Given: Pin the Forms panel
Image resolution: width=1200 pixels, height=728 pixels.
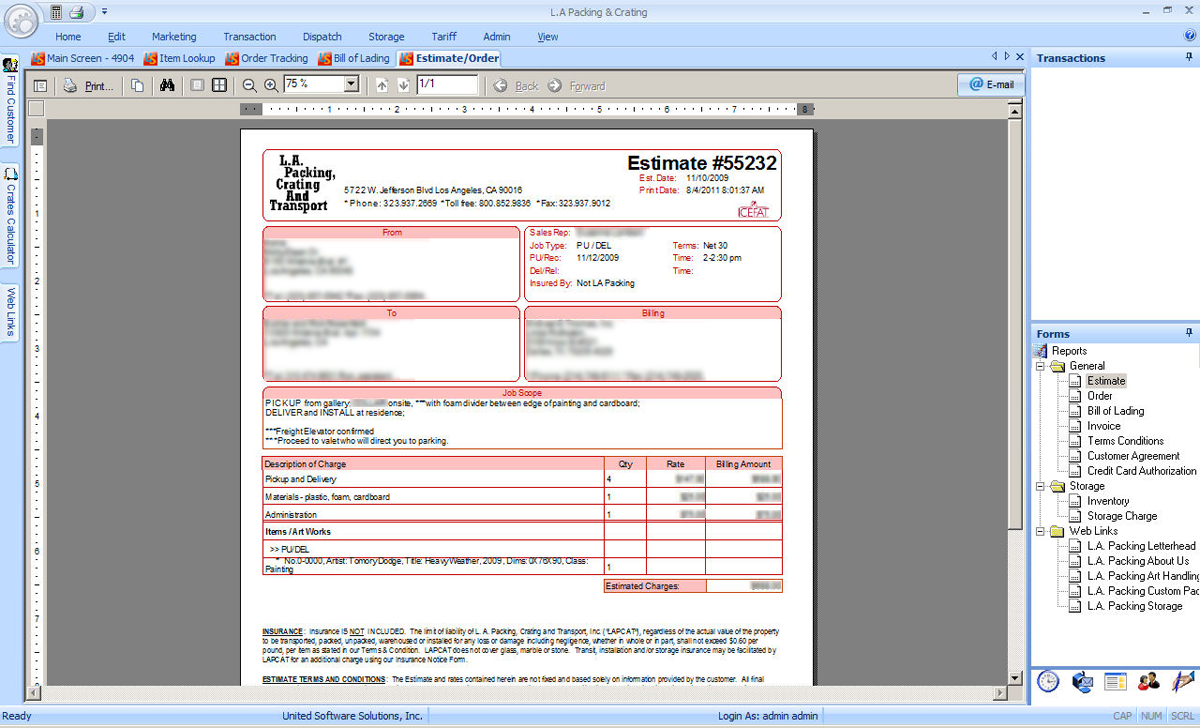Looking at the screenshot, I should (x=1189, y=333).
